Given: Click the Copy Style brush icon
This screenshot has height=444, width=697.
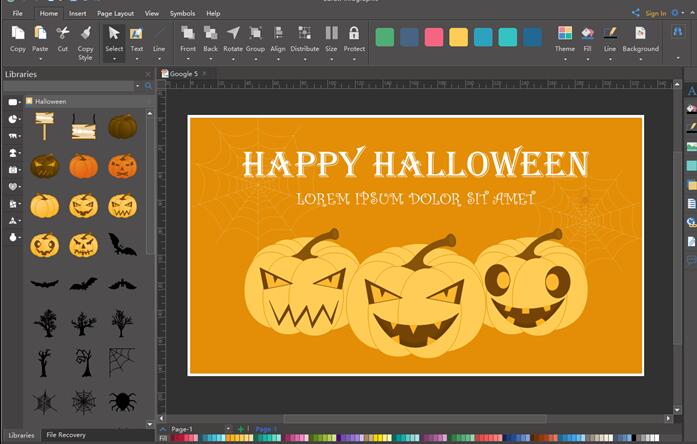Looking at the screenshot, I should [x=85, y=38].
